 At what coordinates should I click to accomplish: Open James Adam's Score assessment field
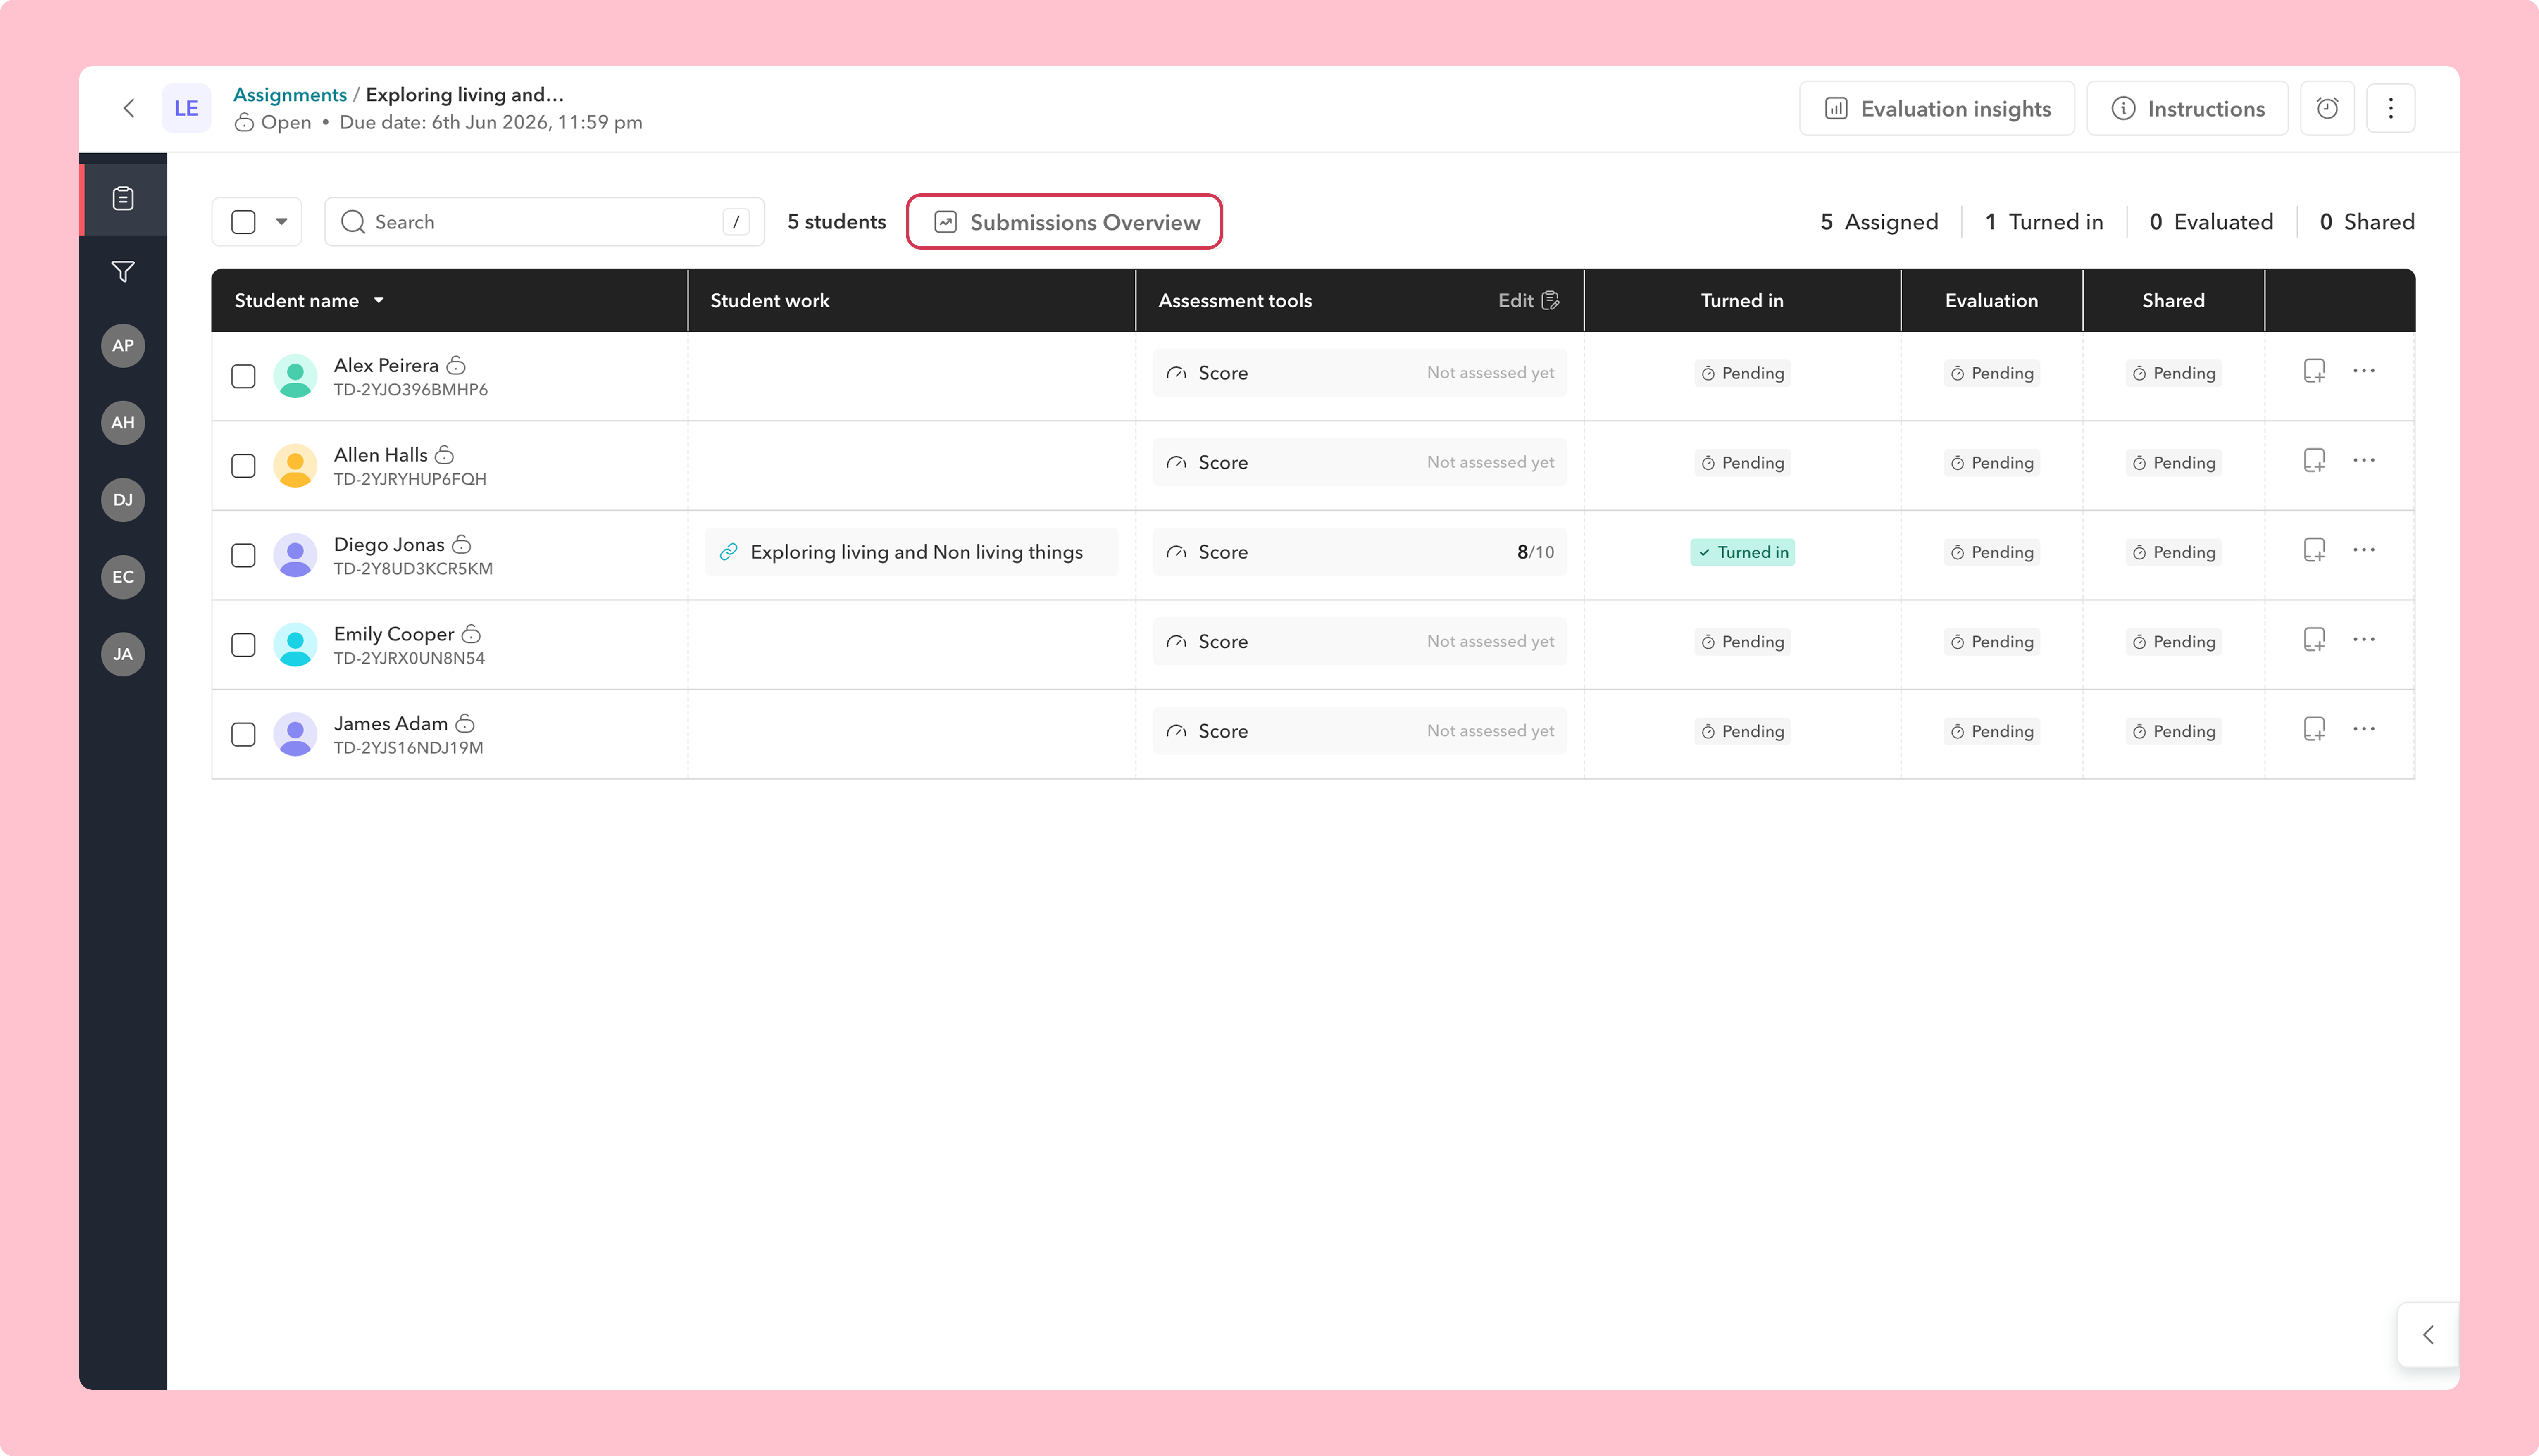coord(1359,730)
